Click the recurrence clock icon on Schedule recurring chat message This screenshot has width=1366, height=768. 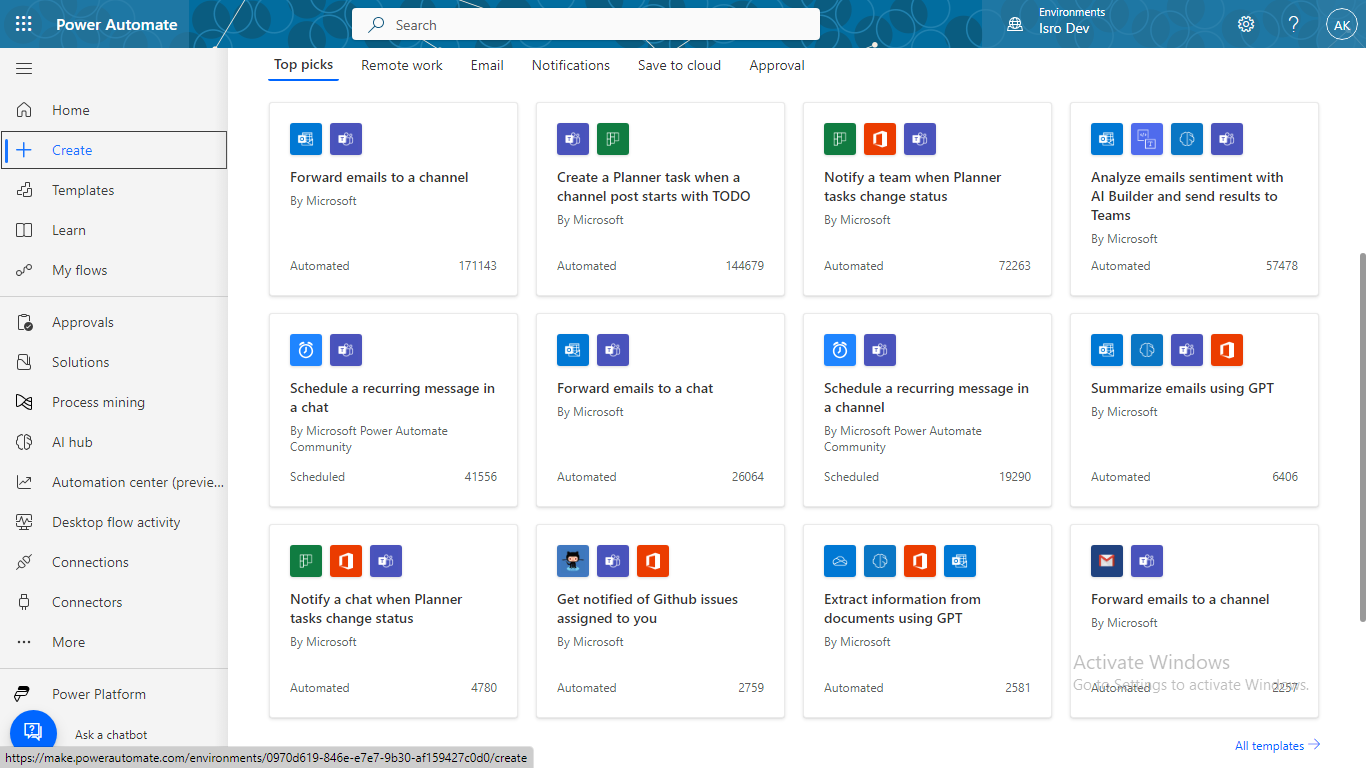pyautogui.click(x=306, y=350)
